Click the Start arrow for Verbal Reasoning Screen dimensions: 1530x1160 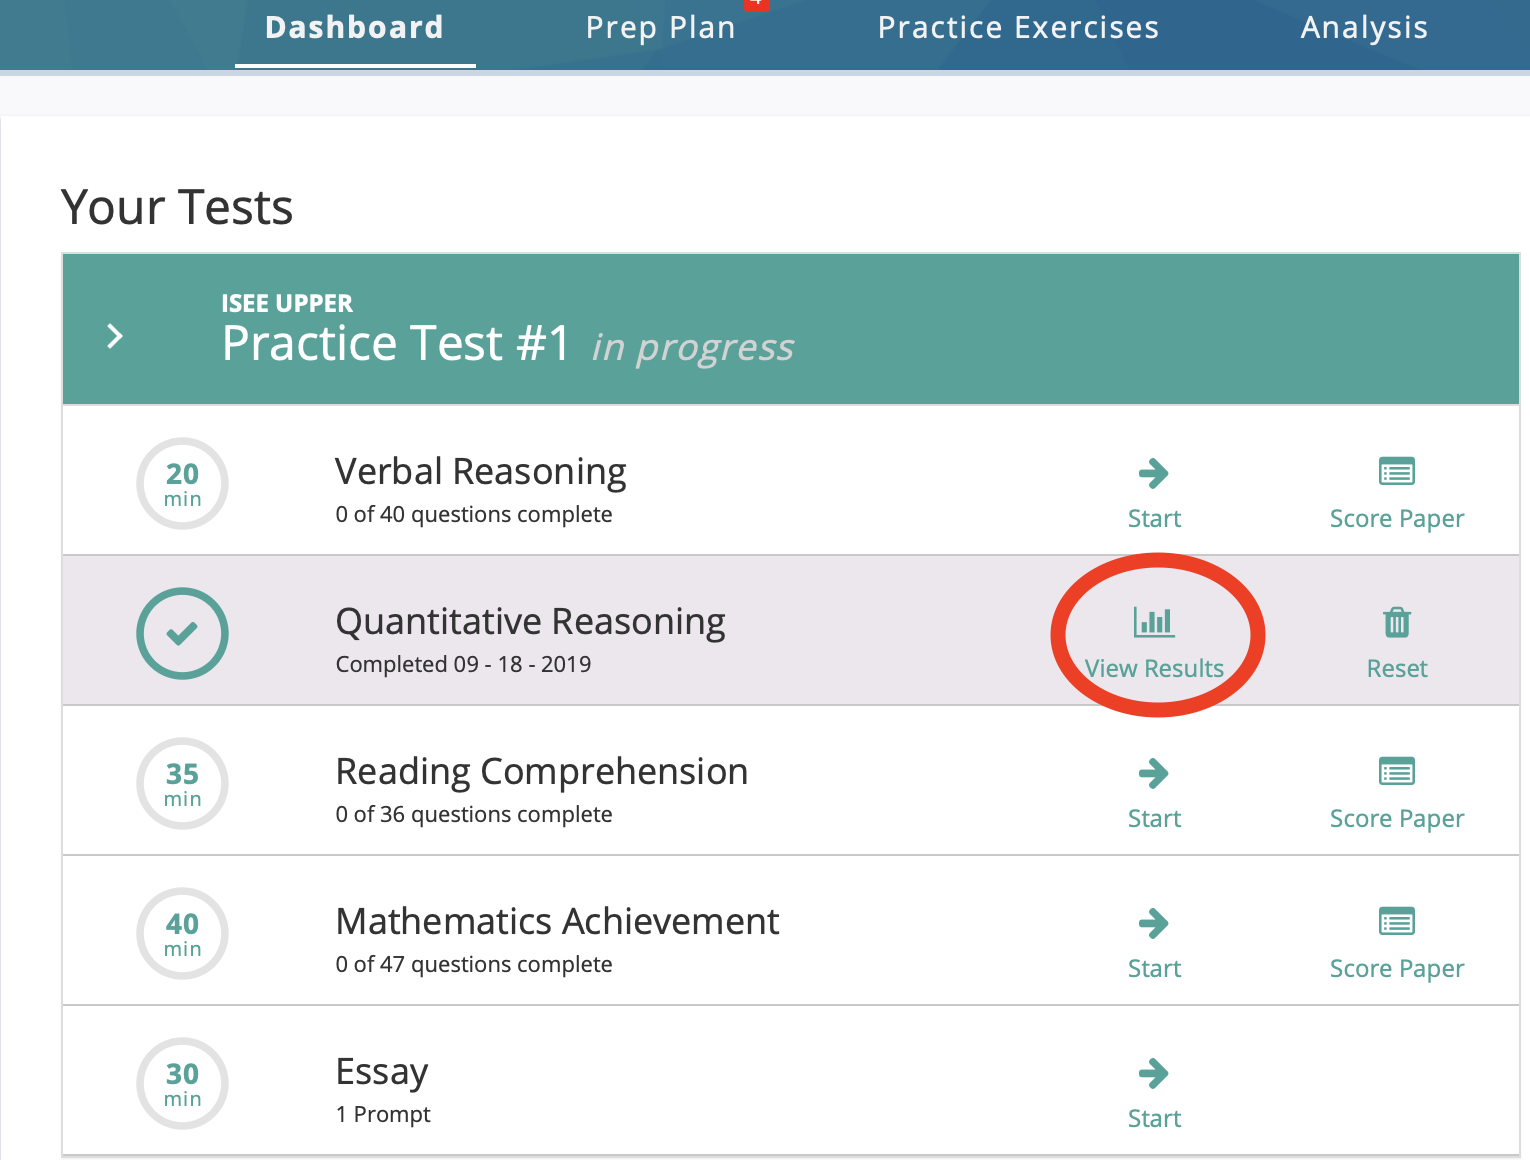click(x=1154, y=473)
